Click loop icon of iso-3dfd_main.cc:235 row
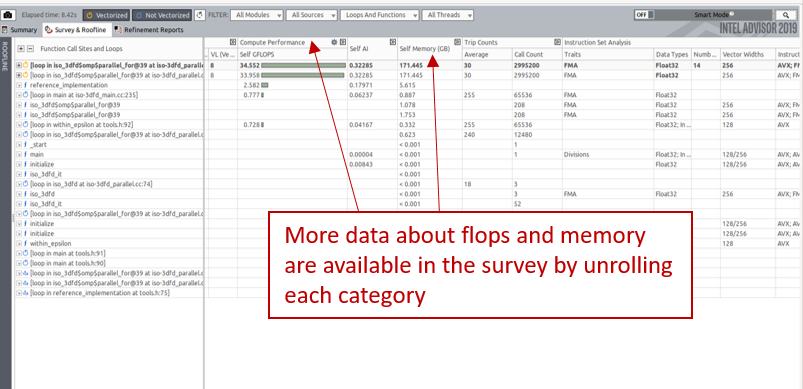The width and height of the screenshot is (803, 389). pyautogui.click(x=26, y=95)
